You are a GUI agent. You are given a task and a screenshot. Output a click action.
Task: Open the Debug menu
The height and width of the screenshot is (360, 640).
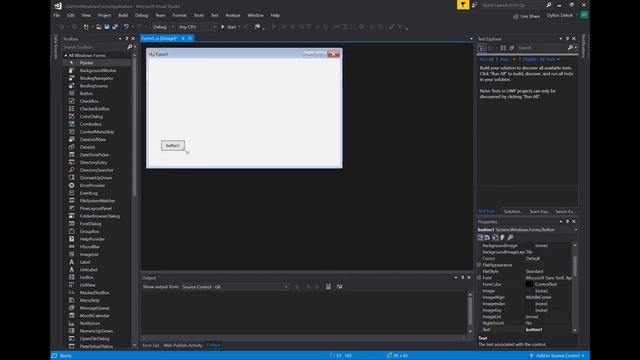(142, 16)
